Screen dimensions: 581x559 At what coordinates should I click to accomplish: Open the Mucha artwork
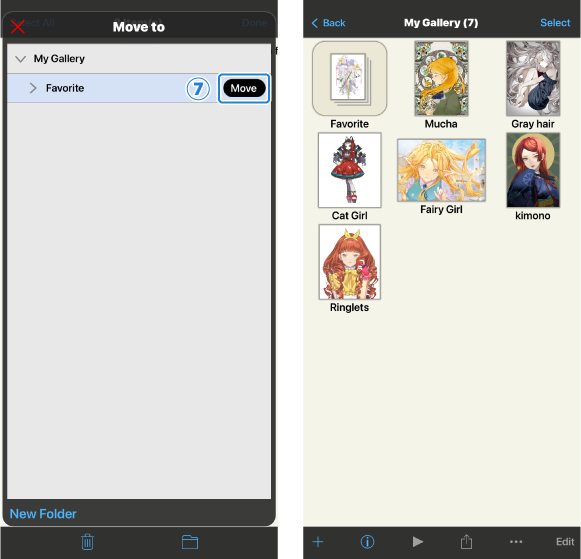click(441, 79)
